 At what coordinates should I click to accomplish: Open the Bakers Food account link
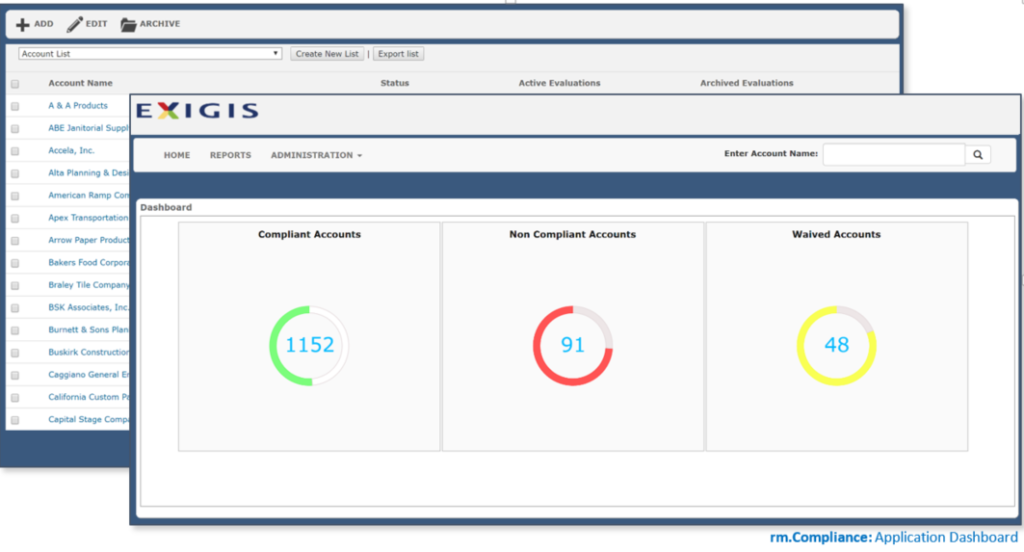[88, 262]
